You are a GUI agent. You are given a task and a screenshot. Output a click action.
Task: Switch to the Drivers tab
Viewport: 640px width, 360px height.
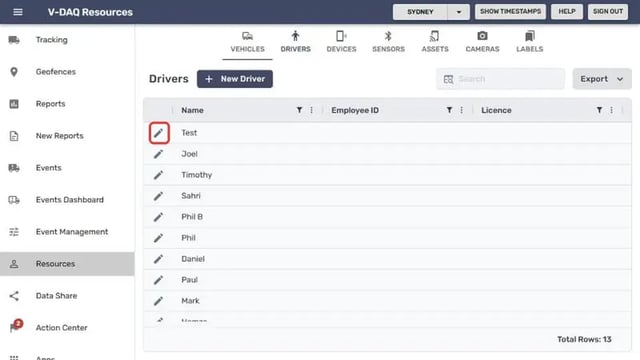[x=296, y=42]
